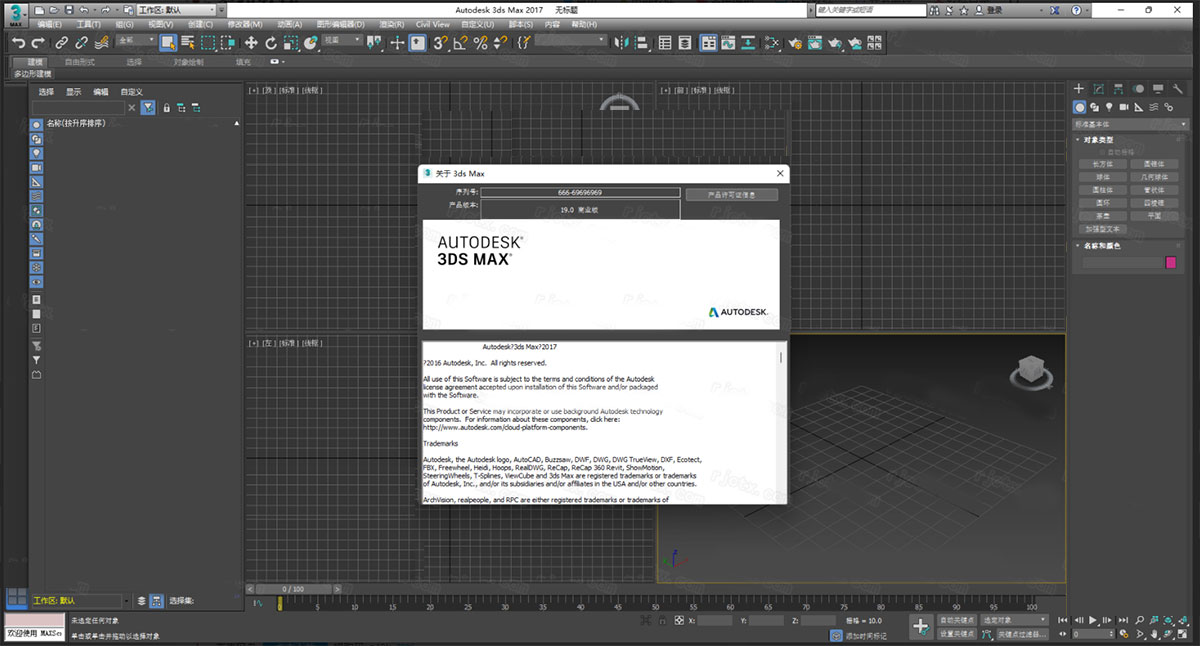Open the 标准基本体 dropdown
This screenshot has height=646, width=1200.
1128,125
